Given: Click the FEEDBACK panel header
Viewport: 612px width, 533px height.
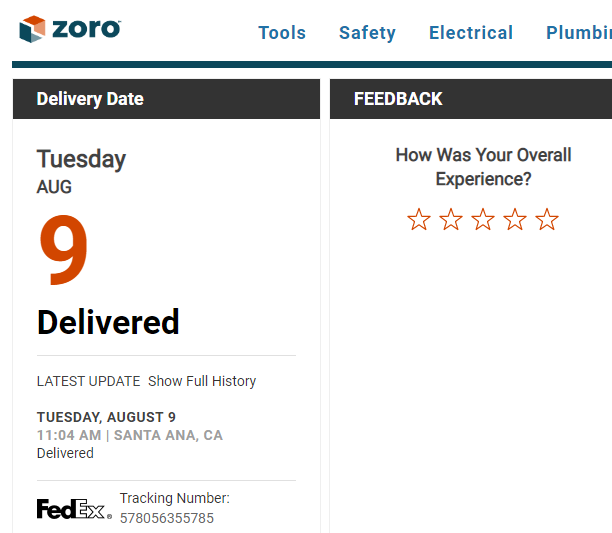Looking at the screenshot, I should coord(471,99).
